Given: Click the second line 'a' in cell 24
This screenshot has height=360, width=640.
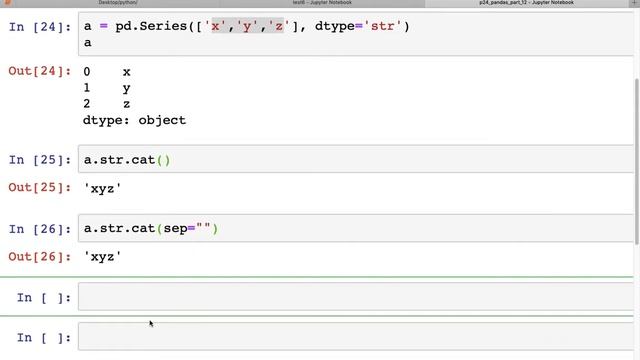Looking at the screenshot, I should [88, 42].
